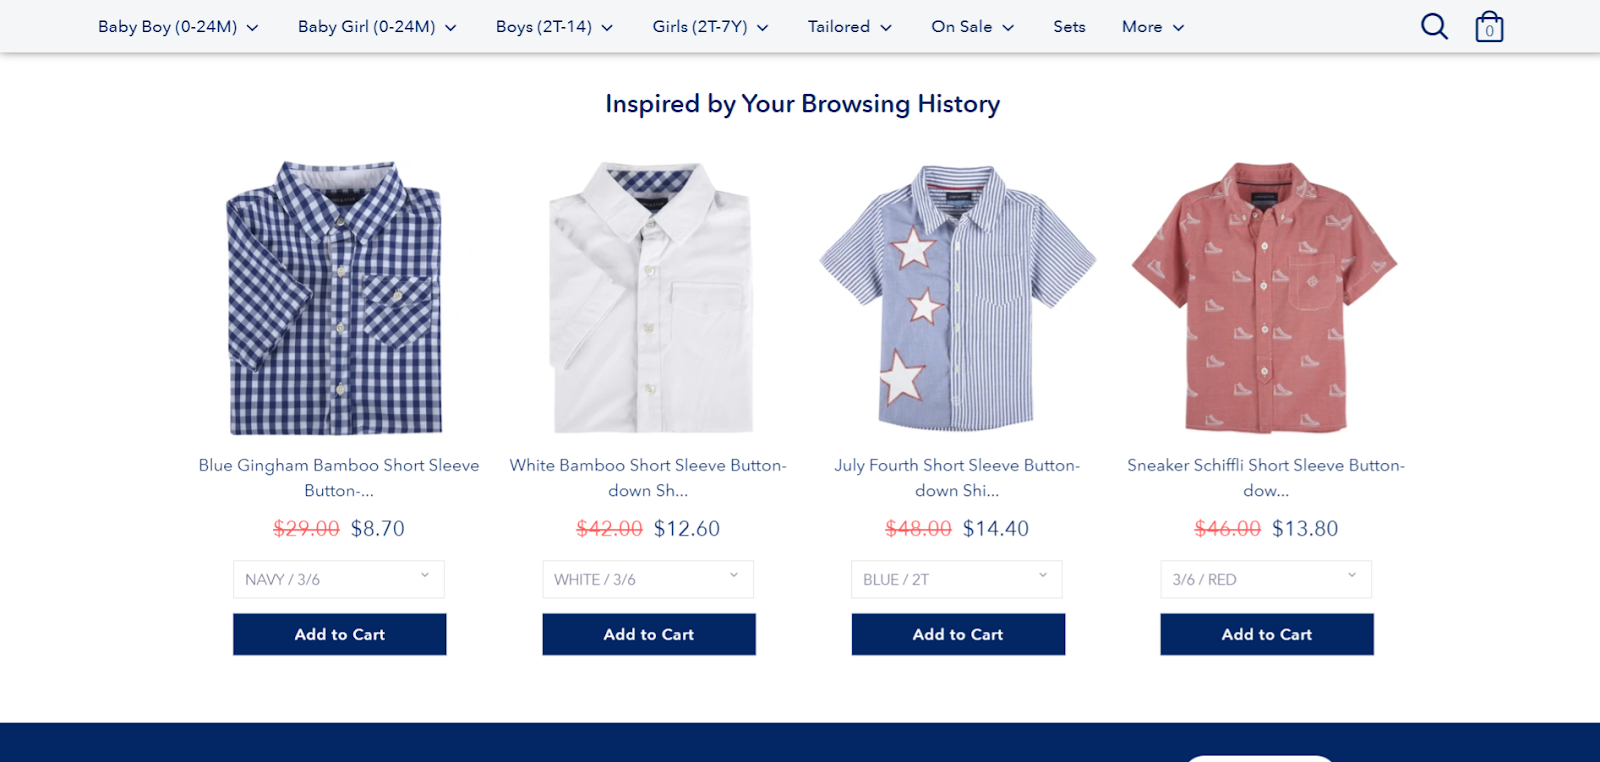Image resolution: width=1600 pixels, height=762 pixels.
Task: Open the shopping bag cart icon
Action: (x=1489, y=27)
